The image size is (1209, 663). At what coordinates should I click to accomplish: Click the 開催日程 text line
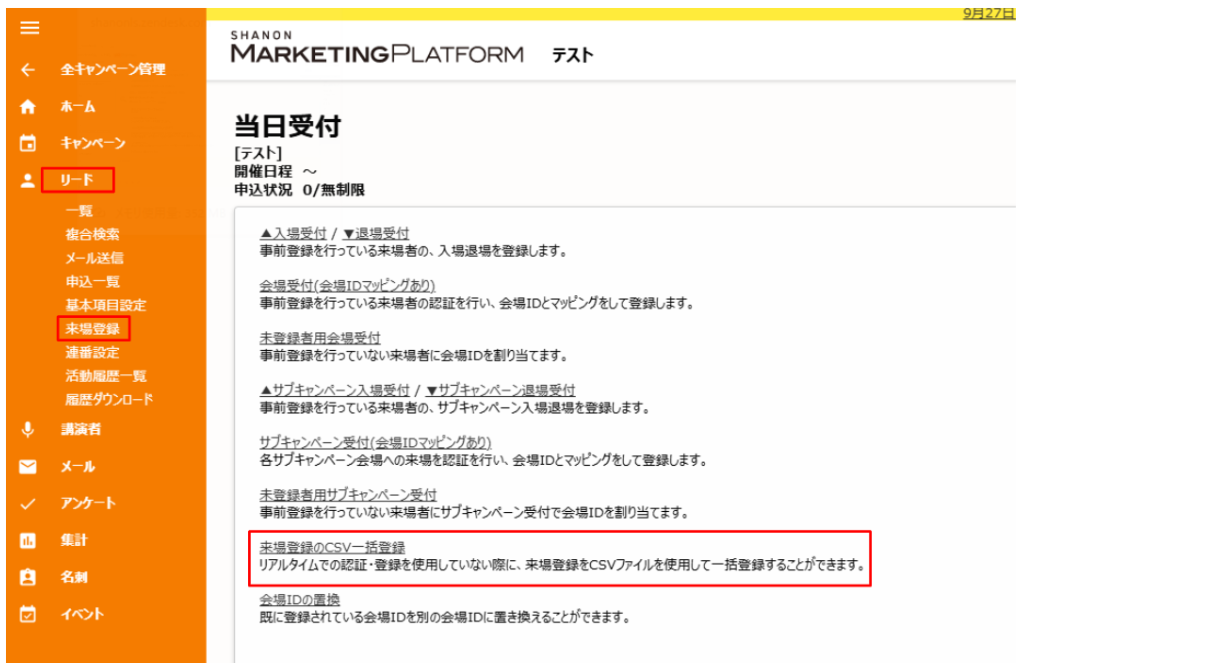point(276,171)
